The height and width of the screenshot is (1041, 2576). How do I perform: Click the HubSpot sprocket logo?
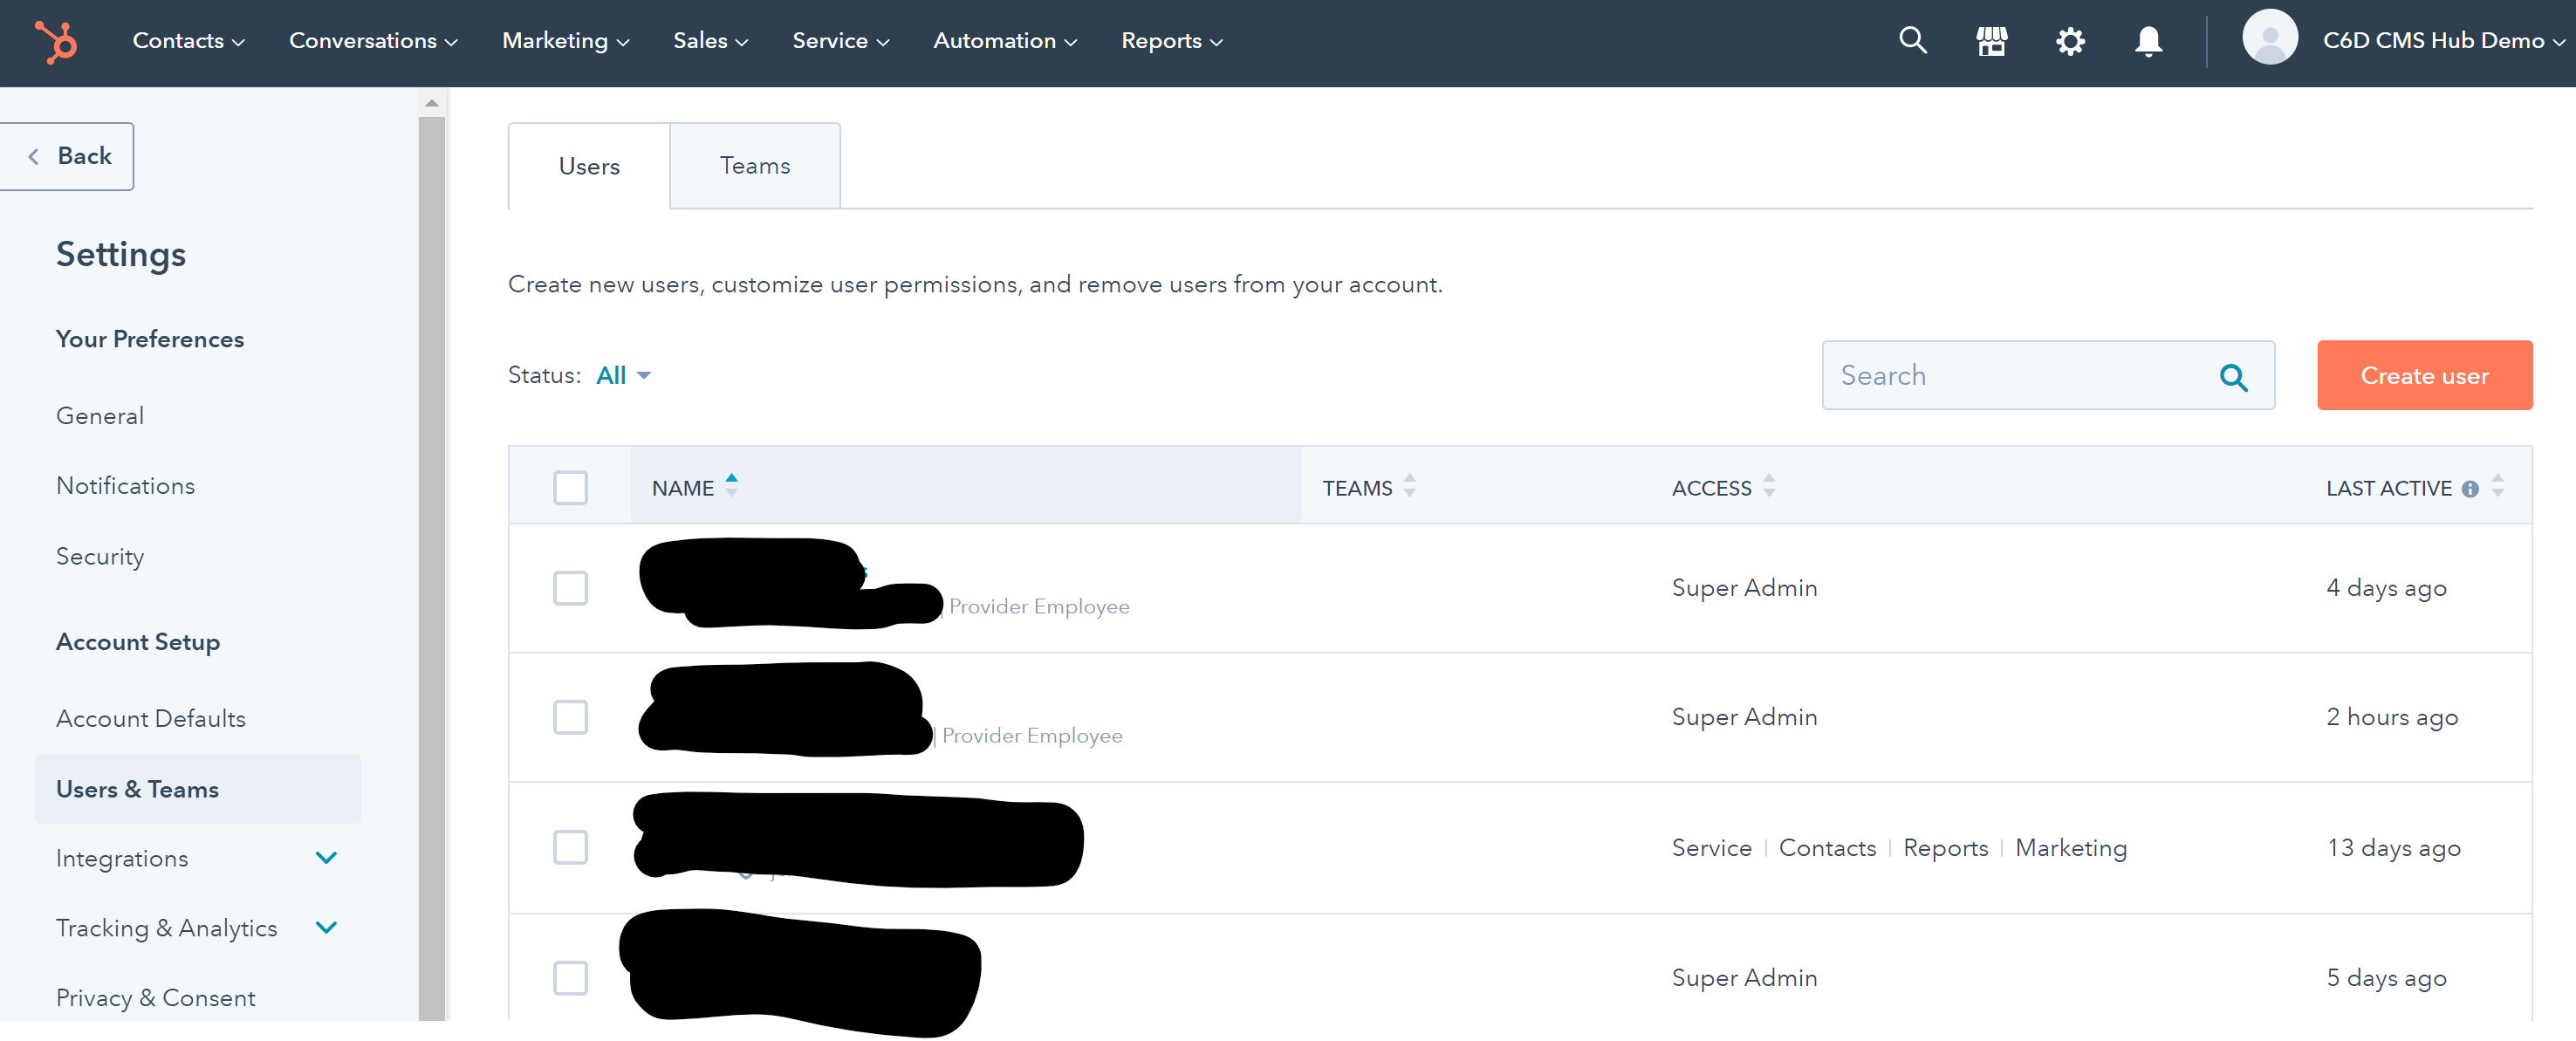point(56,42)
